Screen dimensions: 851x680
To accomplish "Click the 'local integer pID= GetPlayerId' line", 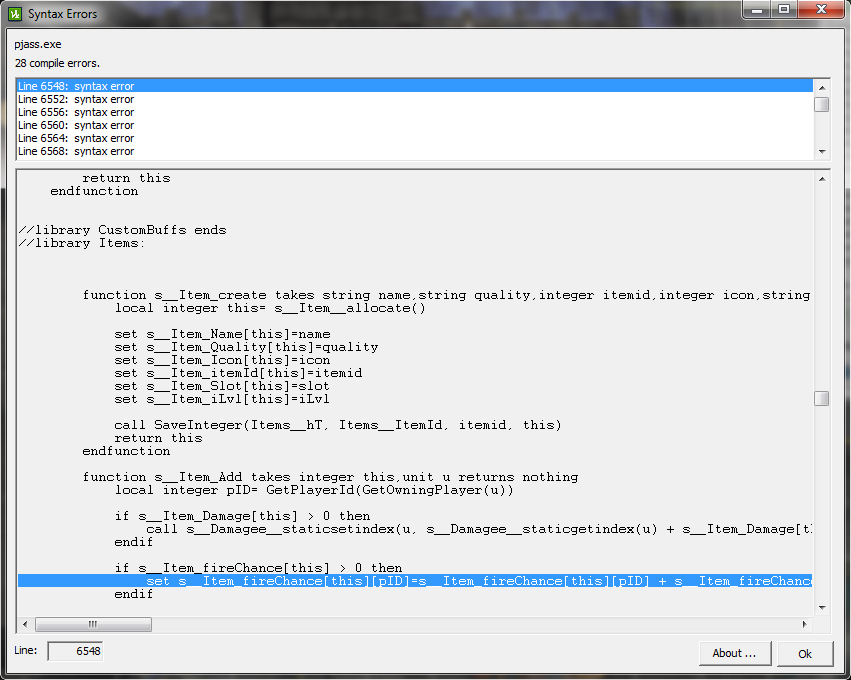I will coord(314,490).
